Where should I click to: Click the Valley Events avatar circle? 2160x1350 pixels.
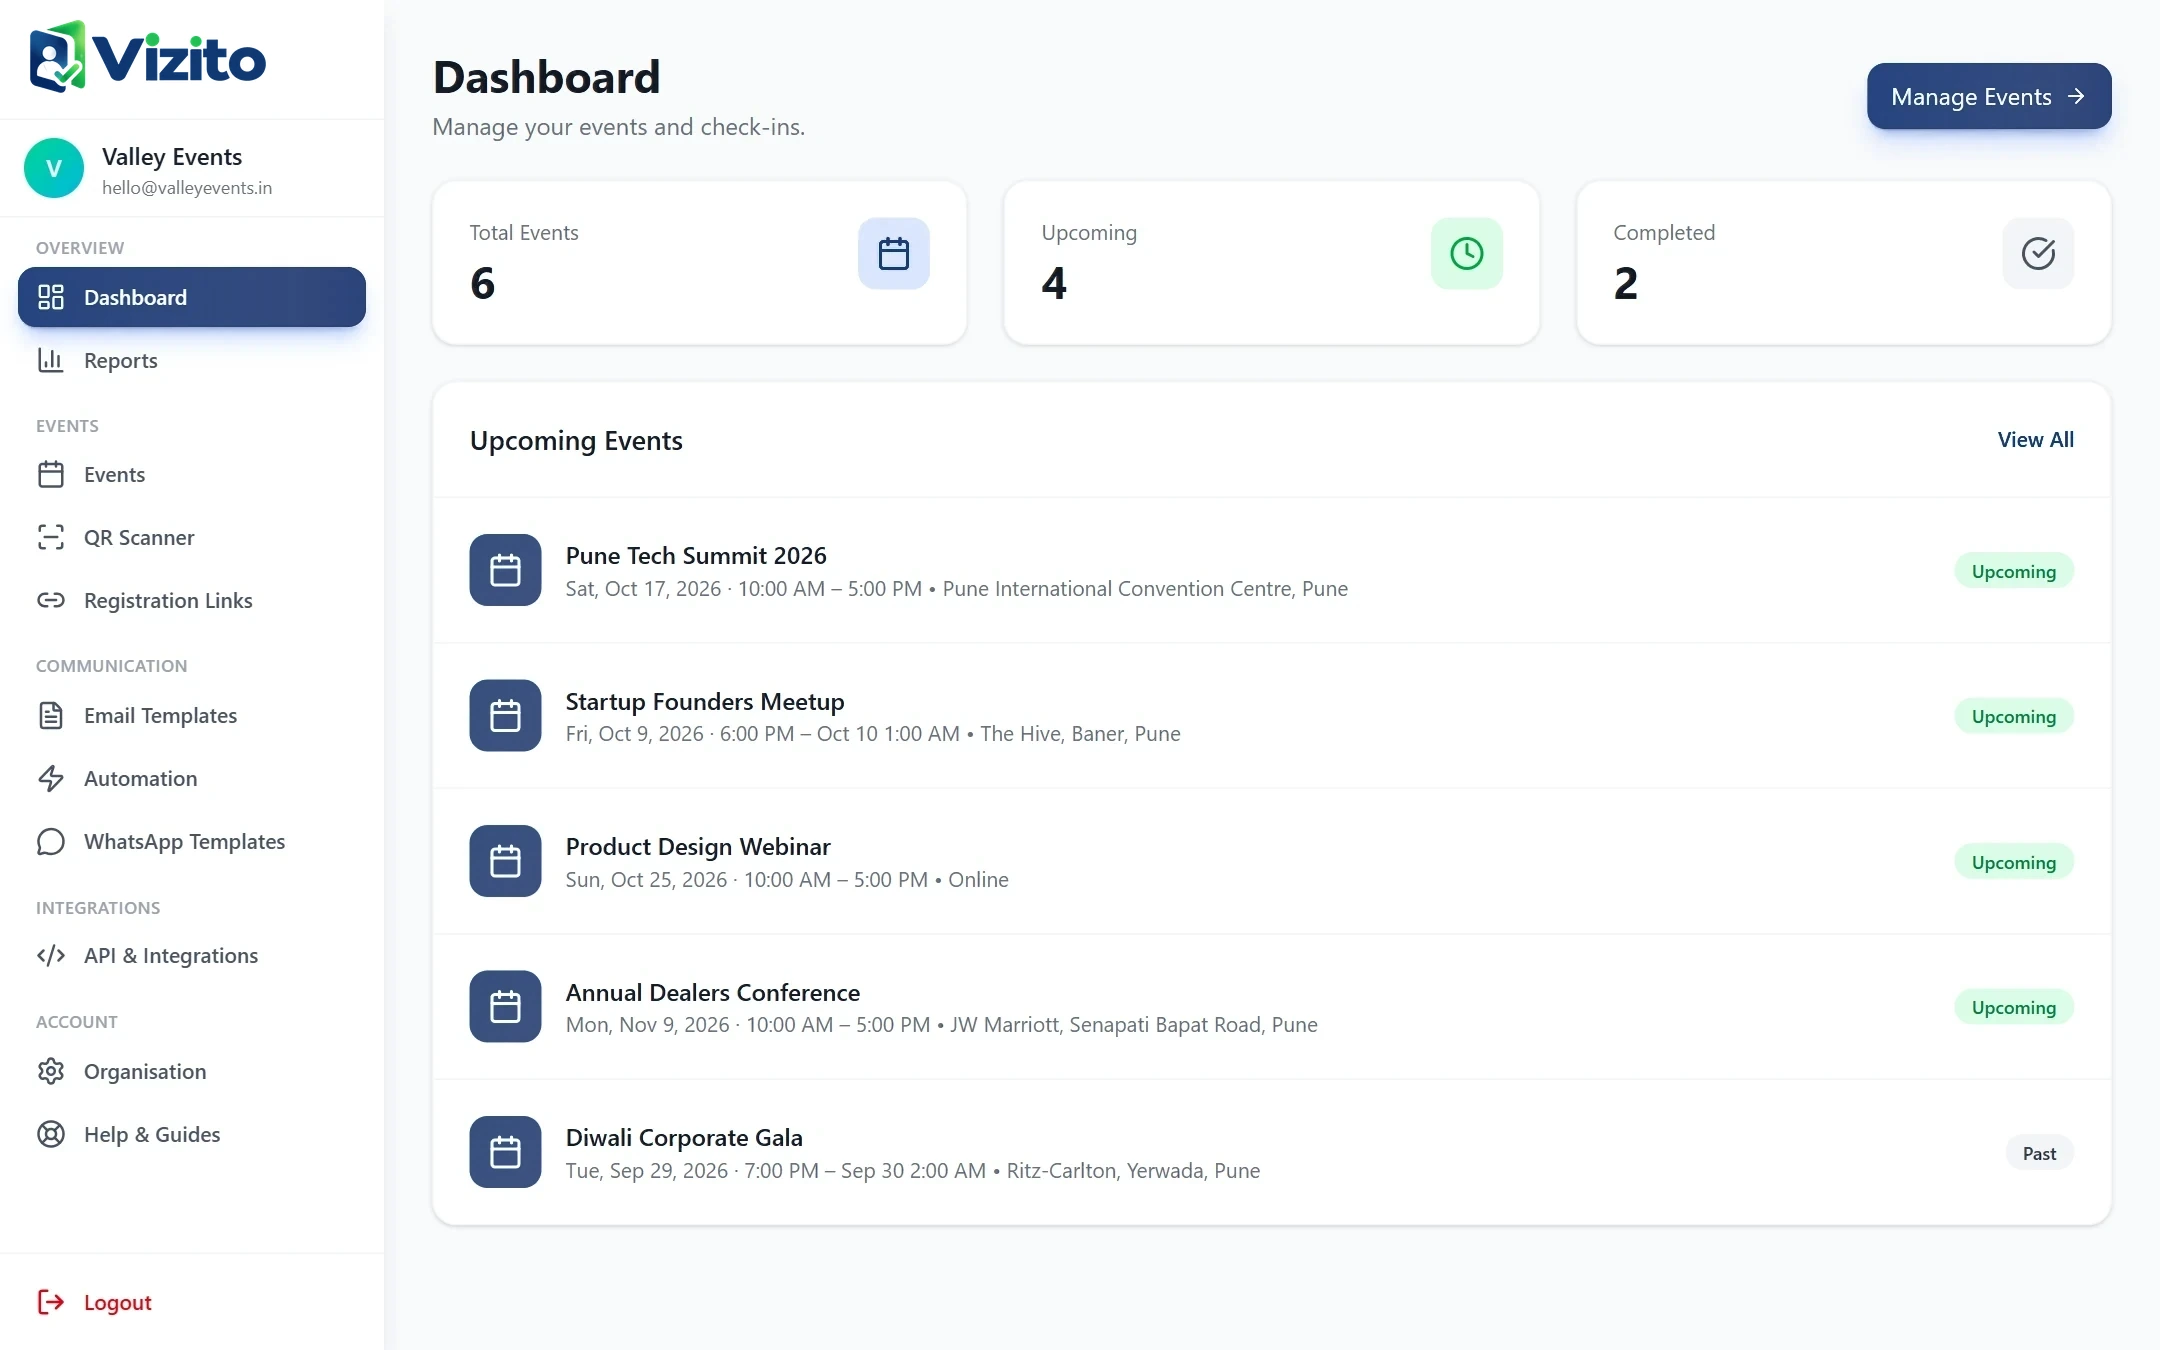[54, 168]
